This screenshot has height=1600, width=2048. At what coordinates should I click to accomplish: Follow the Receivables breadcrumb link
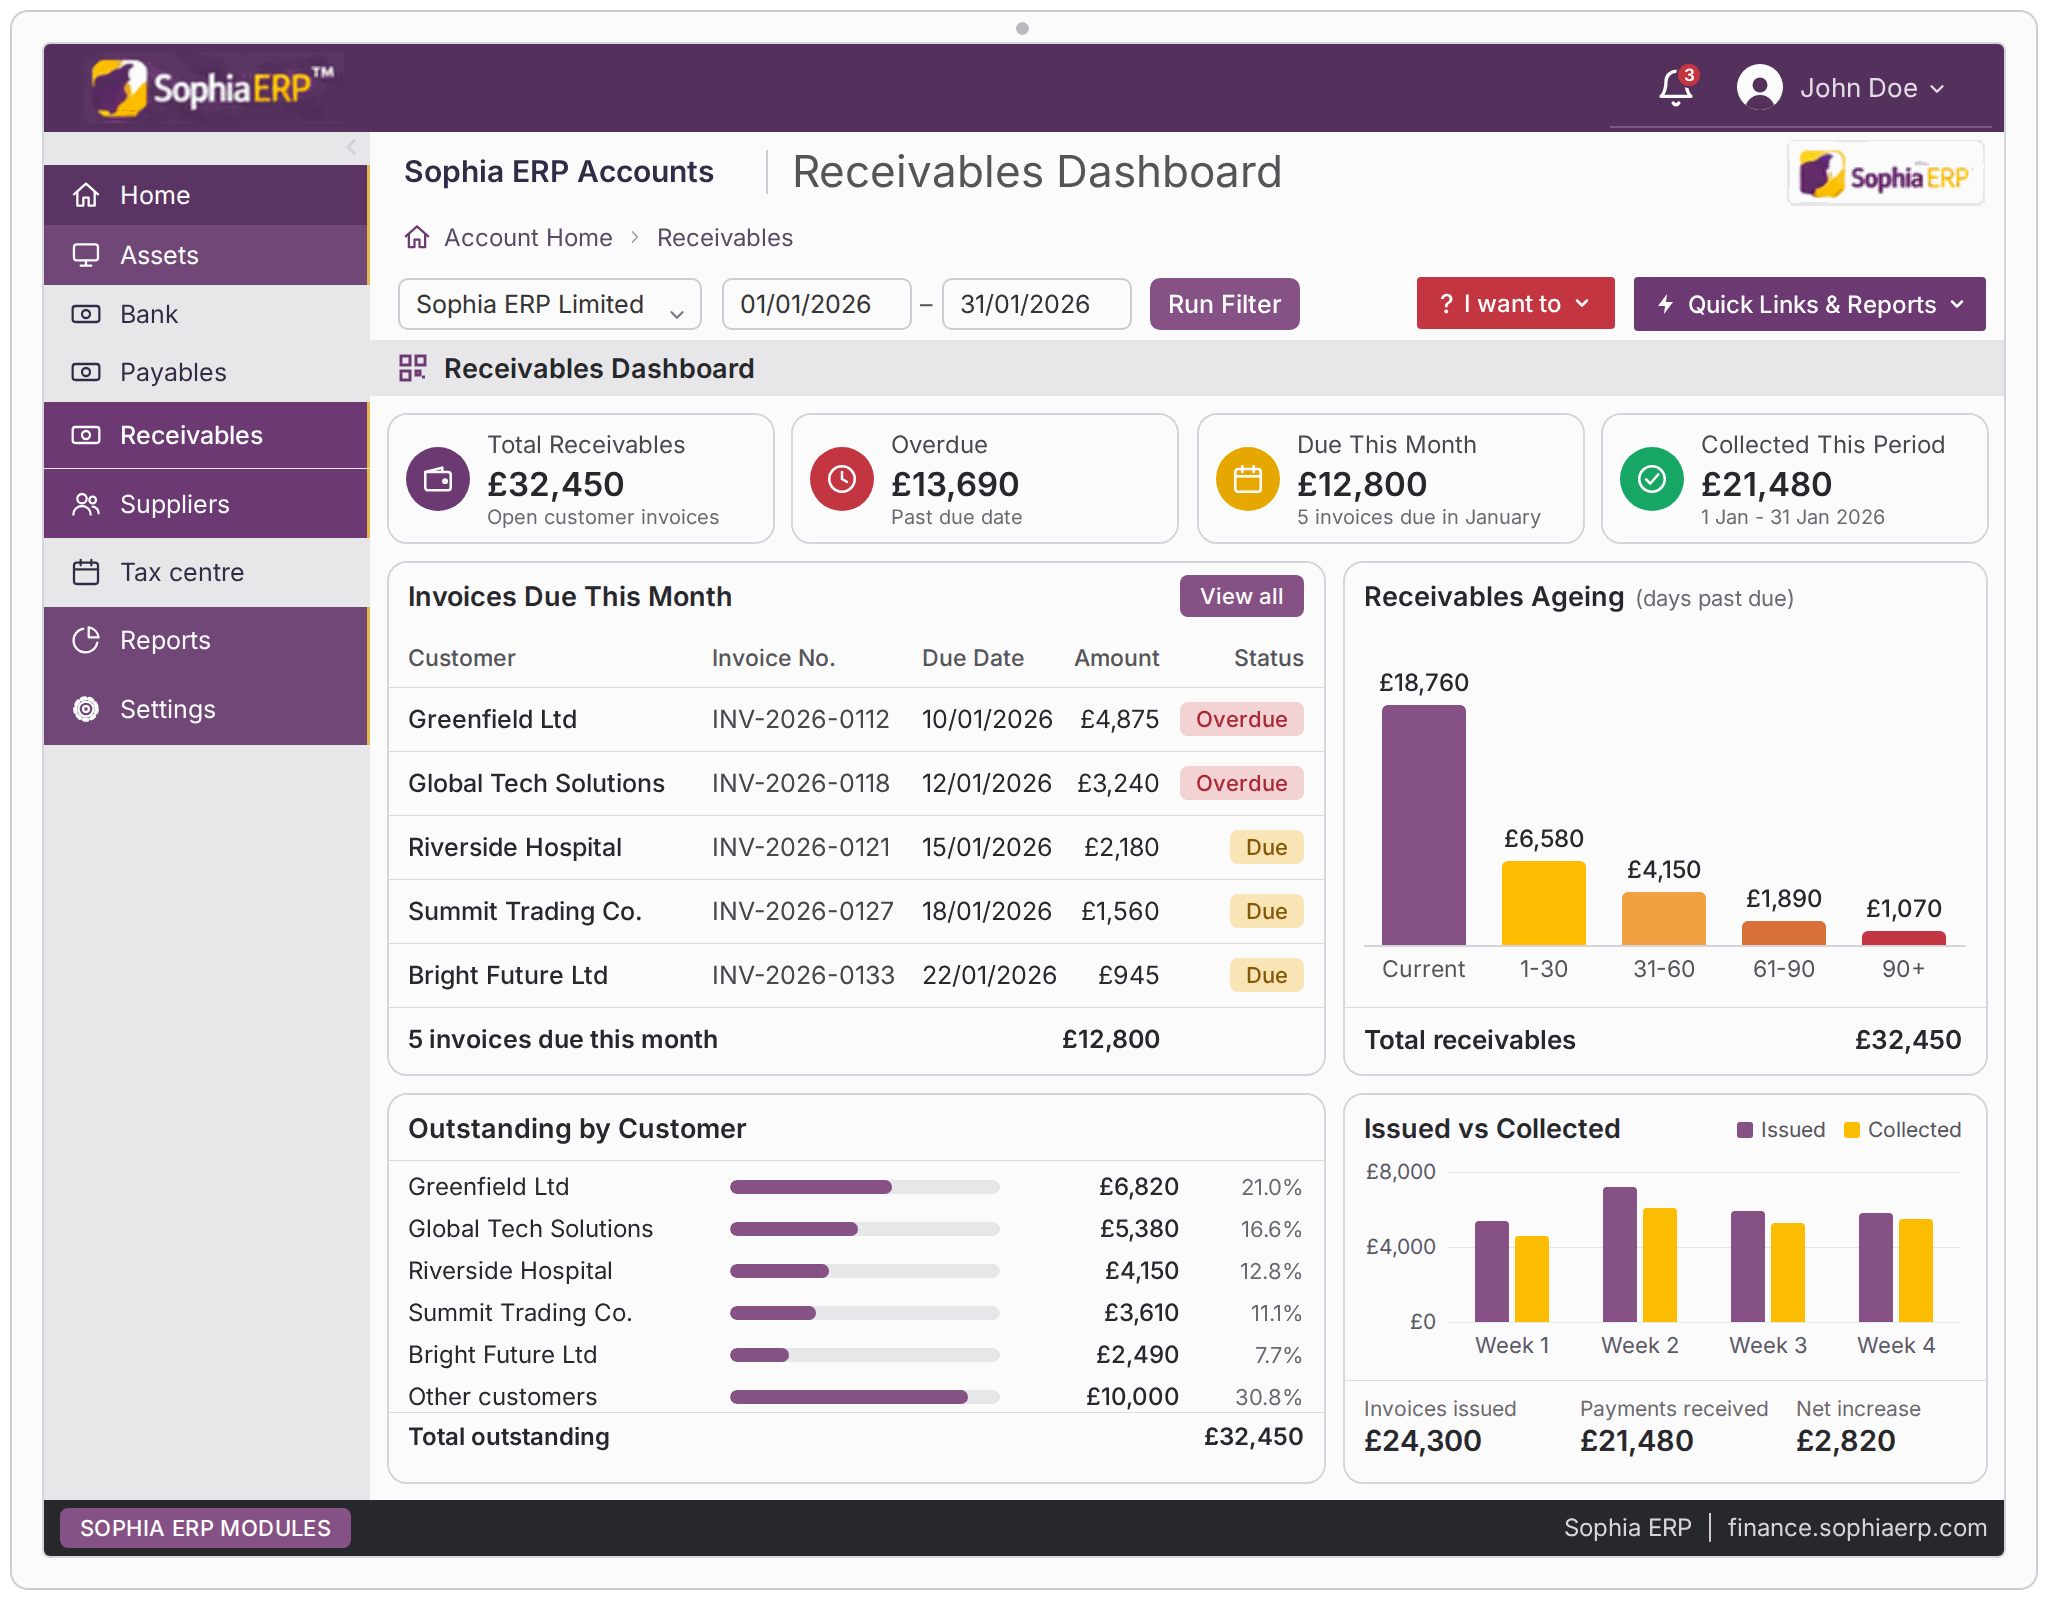725,237
